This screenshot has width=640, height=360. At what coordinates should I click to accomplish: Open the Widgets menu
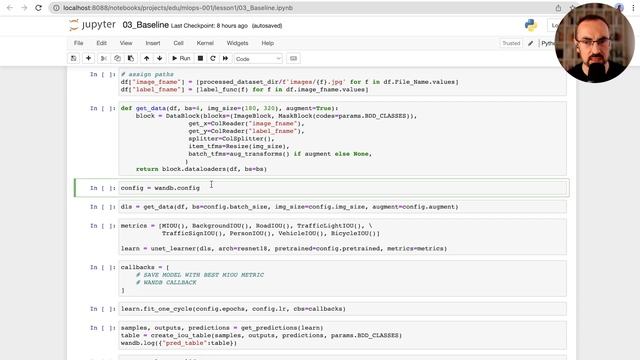pos(237,43)
